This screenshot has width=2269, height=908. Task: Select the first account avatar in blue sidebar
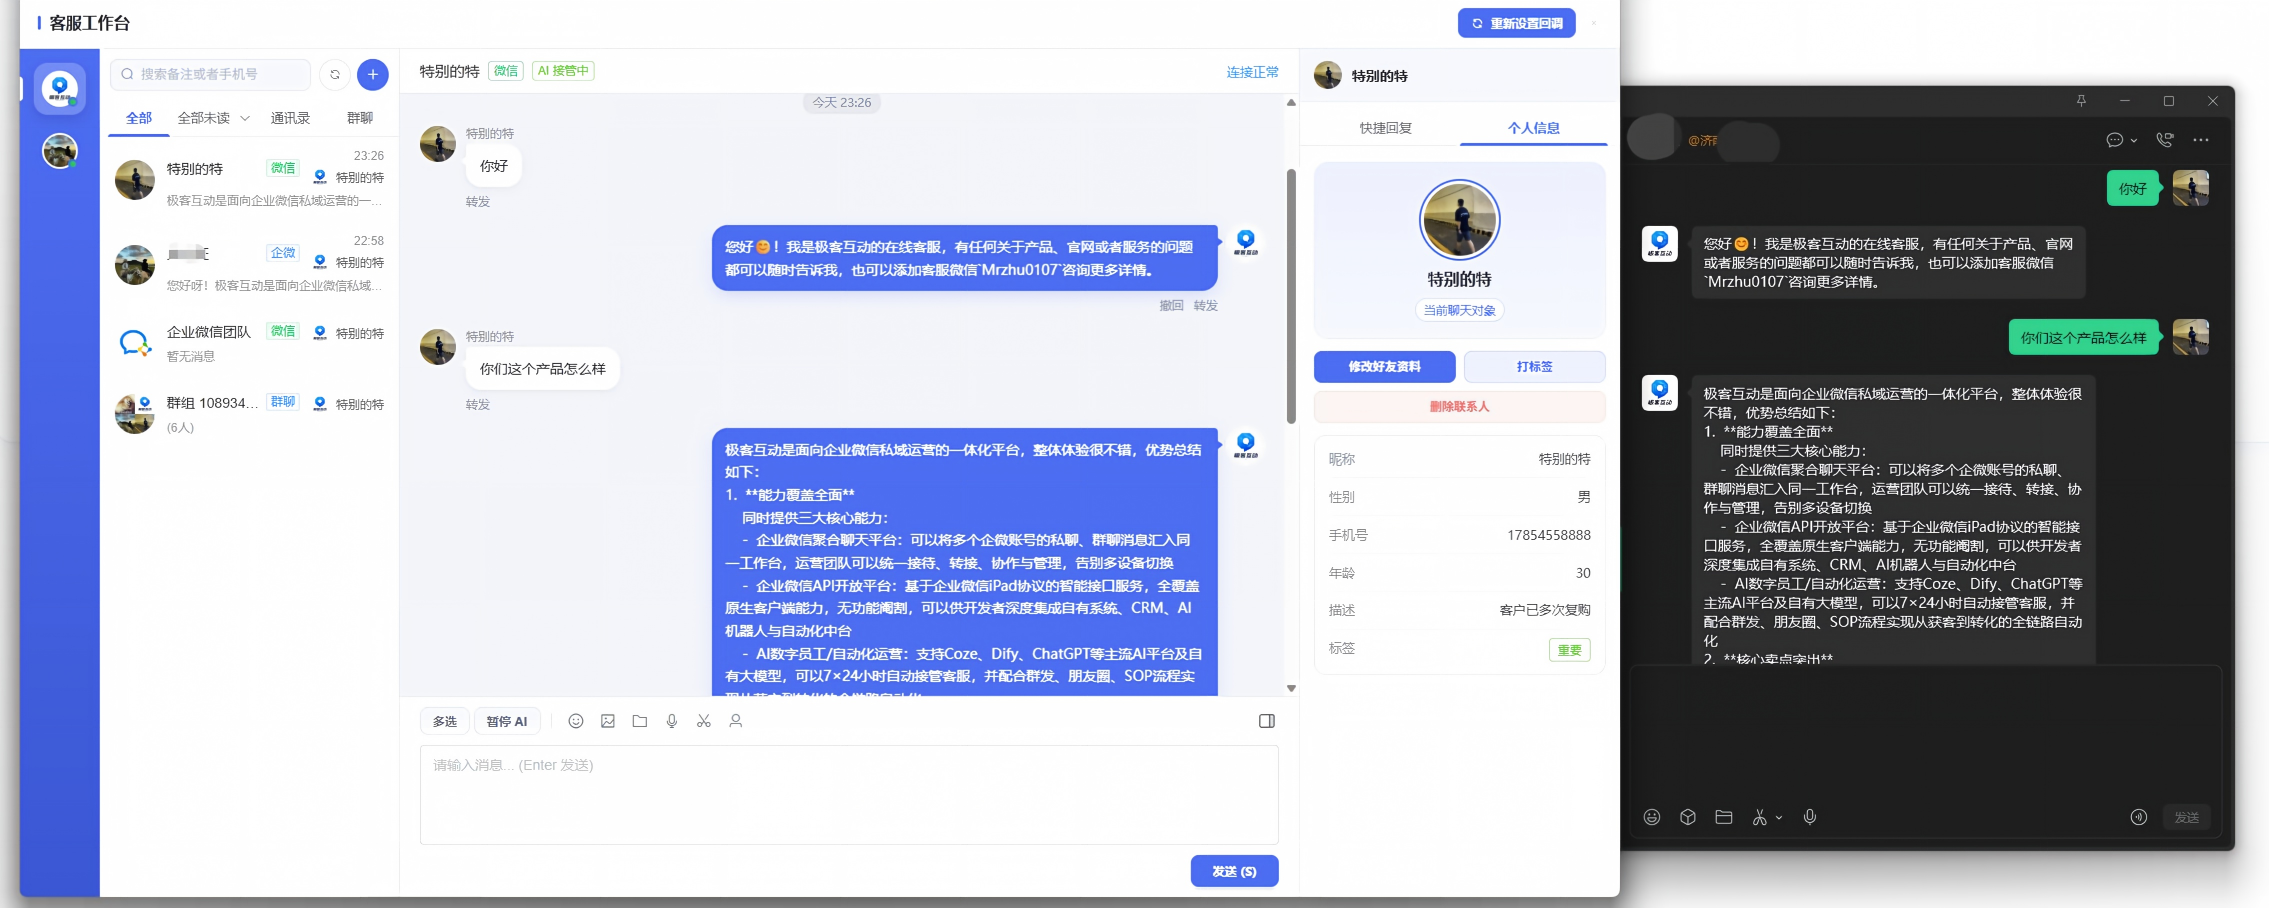pos(60,88)
